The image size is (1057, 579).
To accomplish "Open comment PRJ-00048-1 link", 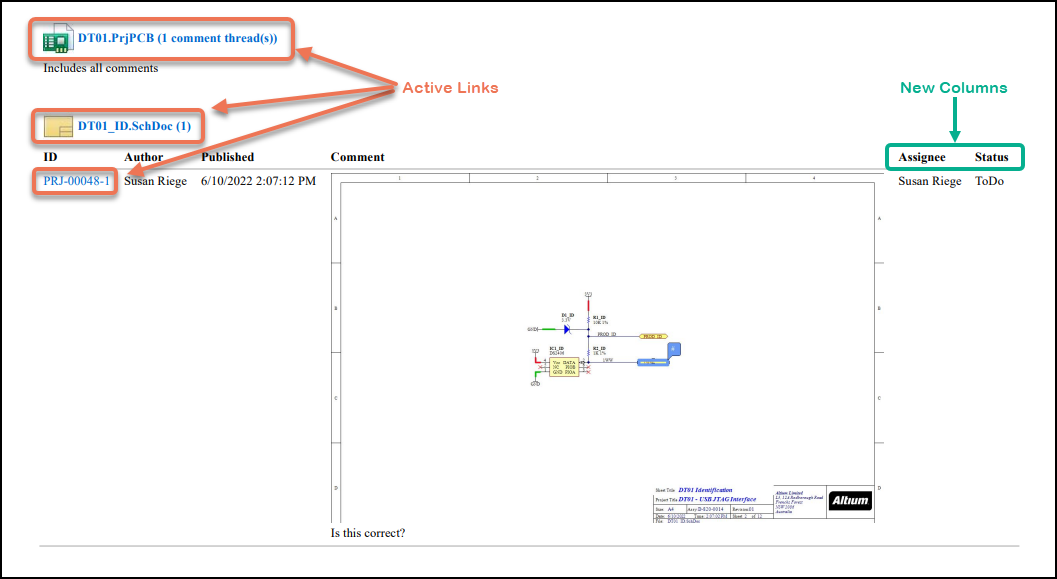I will coord(76,181).
